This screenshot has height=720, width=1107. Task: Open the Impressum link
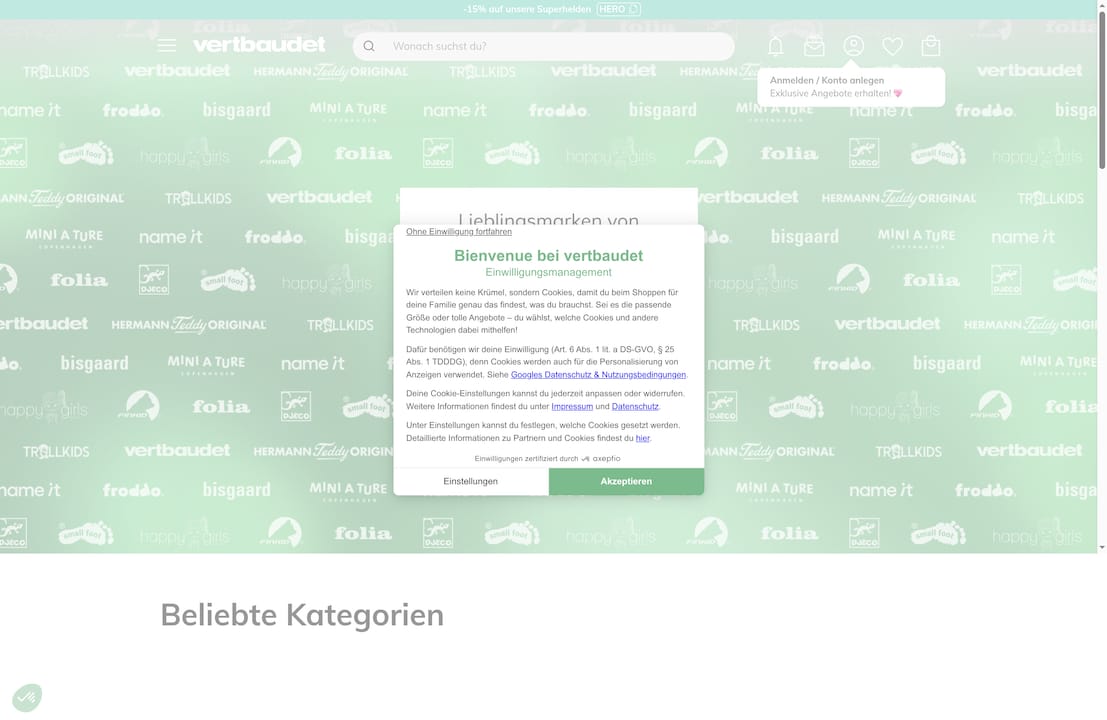pyautogui.click(x=572, y=407)
